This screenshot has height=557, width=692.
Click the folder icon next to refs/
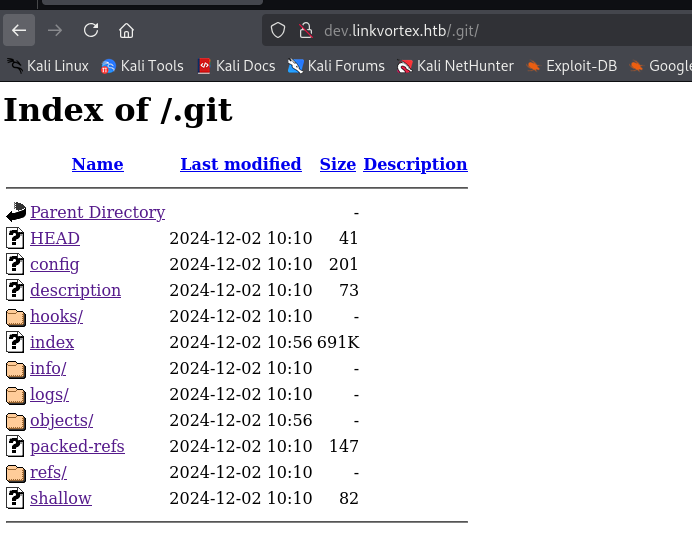pyautogui.click(x=16, y=474)
